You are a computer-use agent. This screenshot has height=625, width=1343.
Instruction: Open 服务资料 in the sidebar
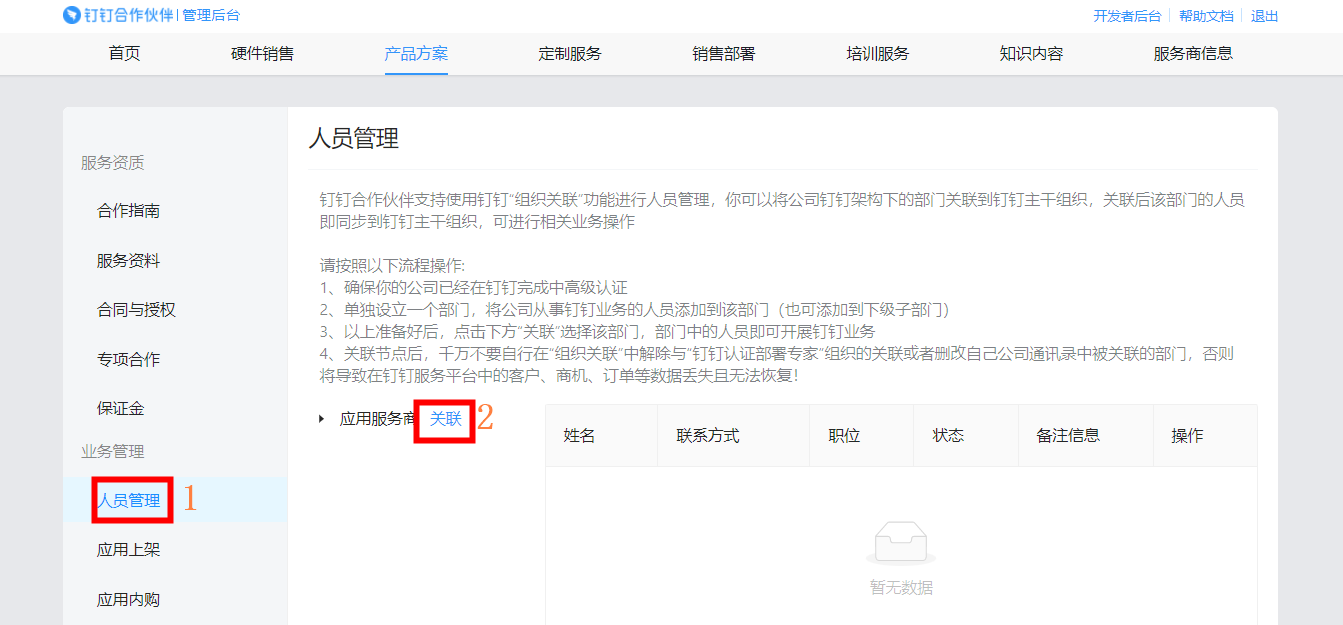click(128, 261)
